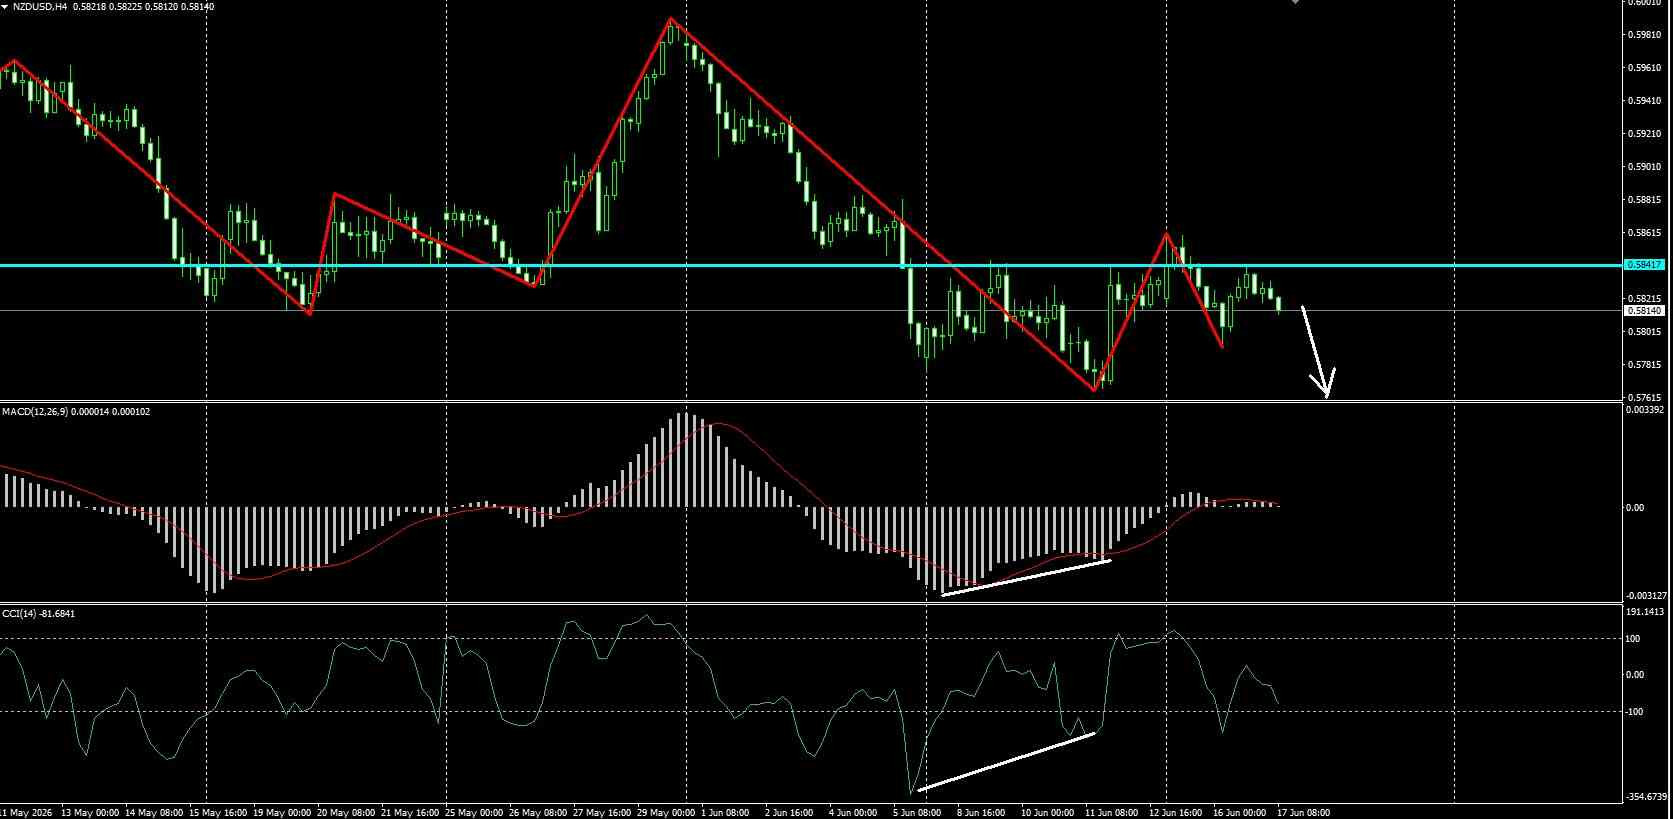1673x819 pixels.
Task: Click the 19 May 00:00 time label
Action: pos(283,813)
